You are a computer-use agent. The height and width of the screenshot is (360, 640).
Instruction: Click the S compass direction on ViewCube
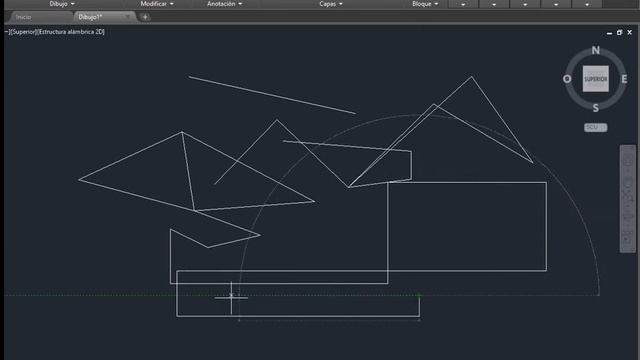tap(596, 108)
